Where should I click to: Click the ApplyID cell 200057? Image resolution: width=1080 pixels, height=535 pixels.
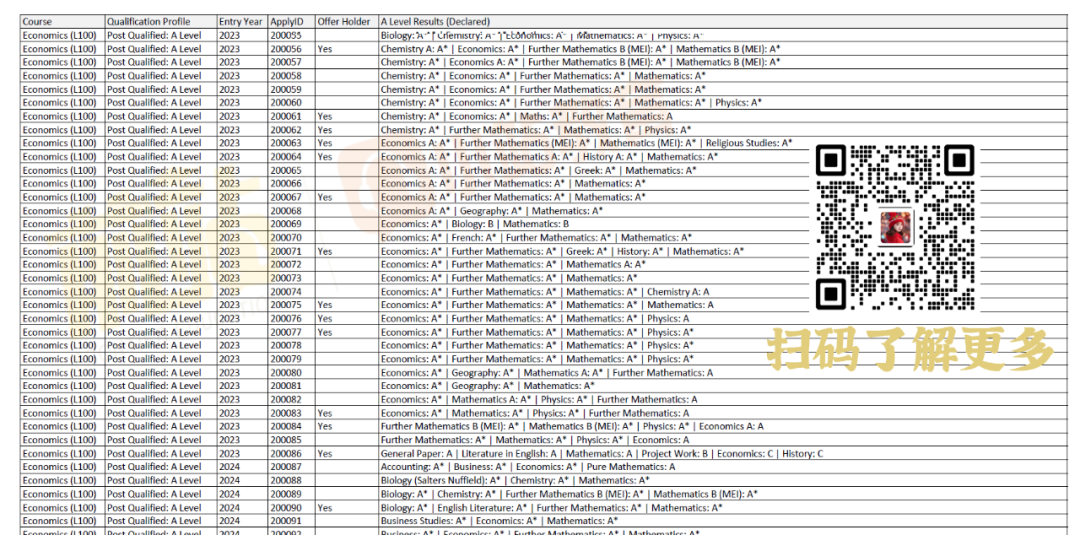pyautogui.click(x=291, y=62)
